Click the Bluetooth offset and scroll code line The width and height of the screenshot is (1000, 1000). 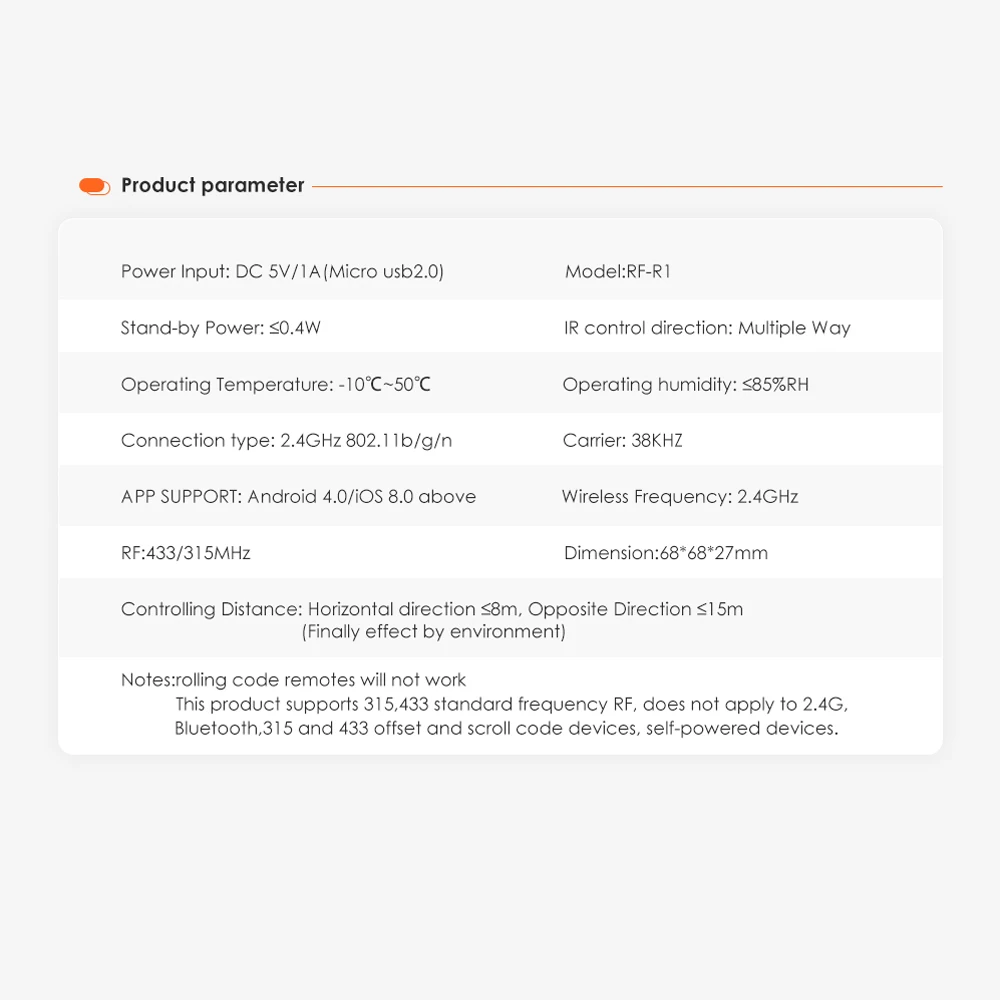click(x=506, y=728)
